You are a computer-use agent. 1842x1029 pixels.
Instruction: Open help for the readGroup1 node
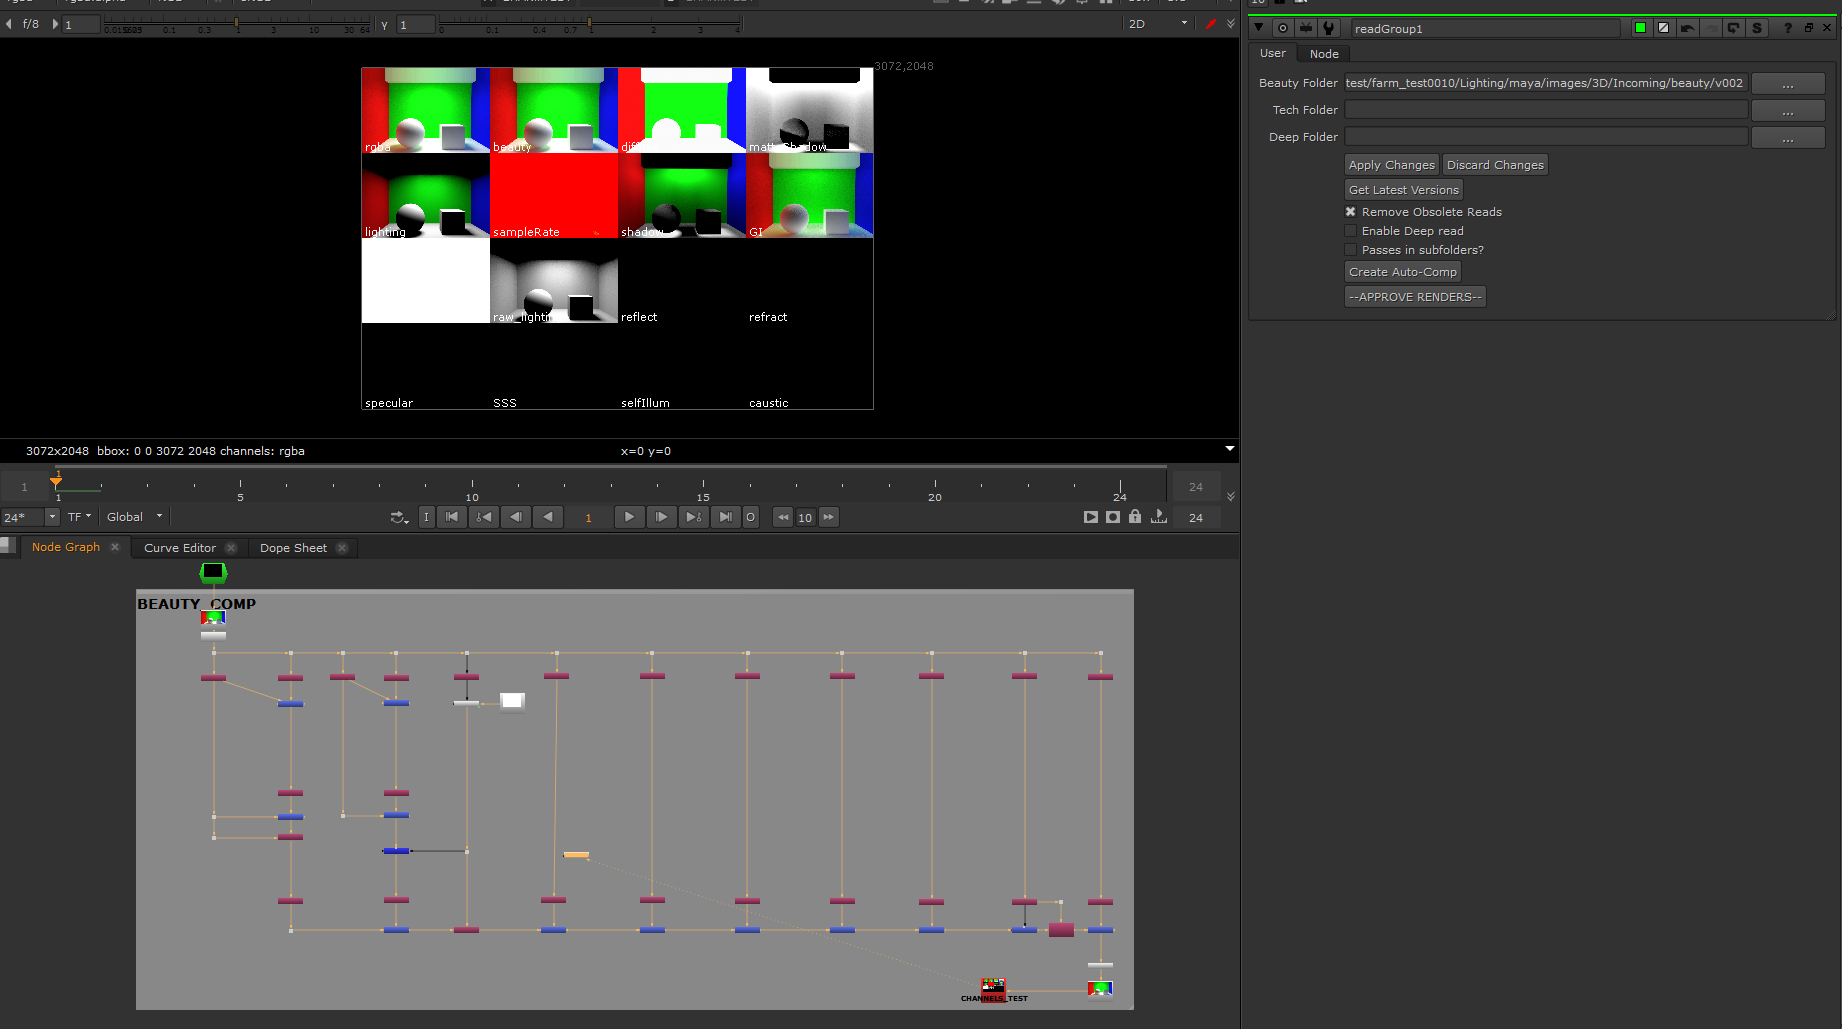coord(1787,28)
